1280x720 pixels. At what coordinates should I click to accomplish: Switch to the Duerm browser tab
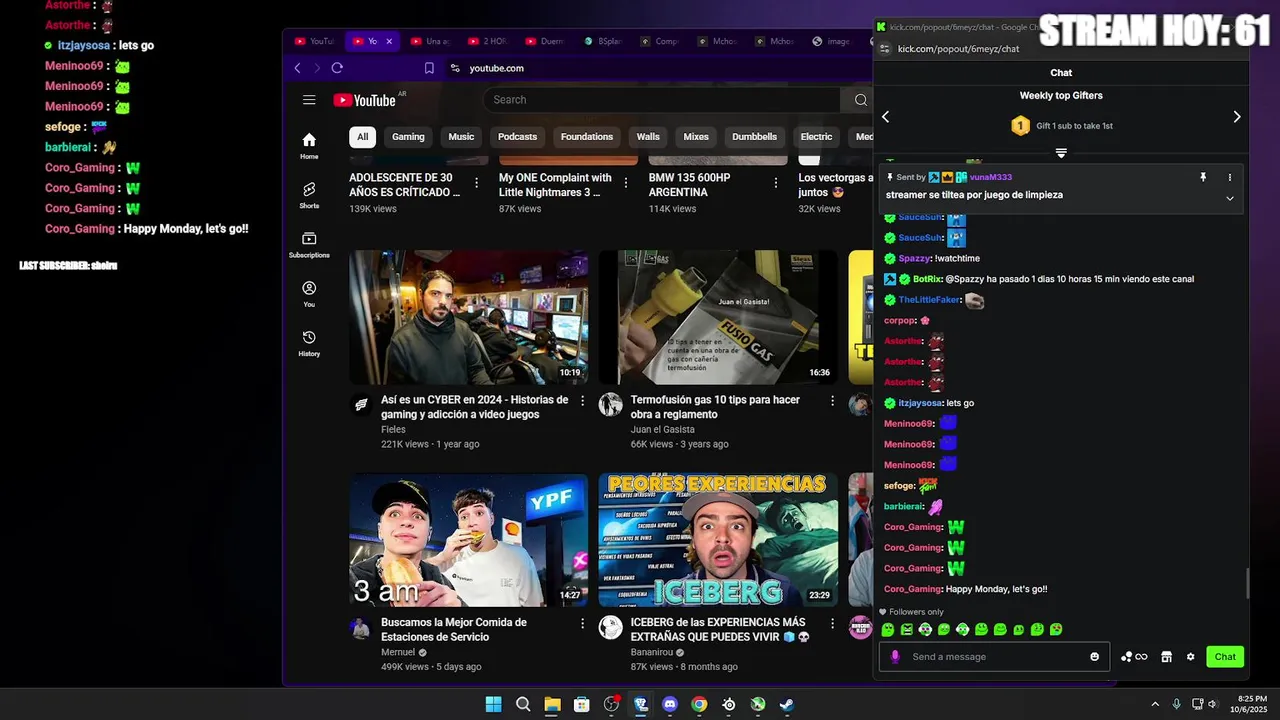pyautogui.click(x=545, y=41)
